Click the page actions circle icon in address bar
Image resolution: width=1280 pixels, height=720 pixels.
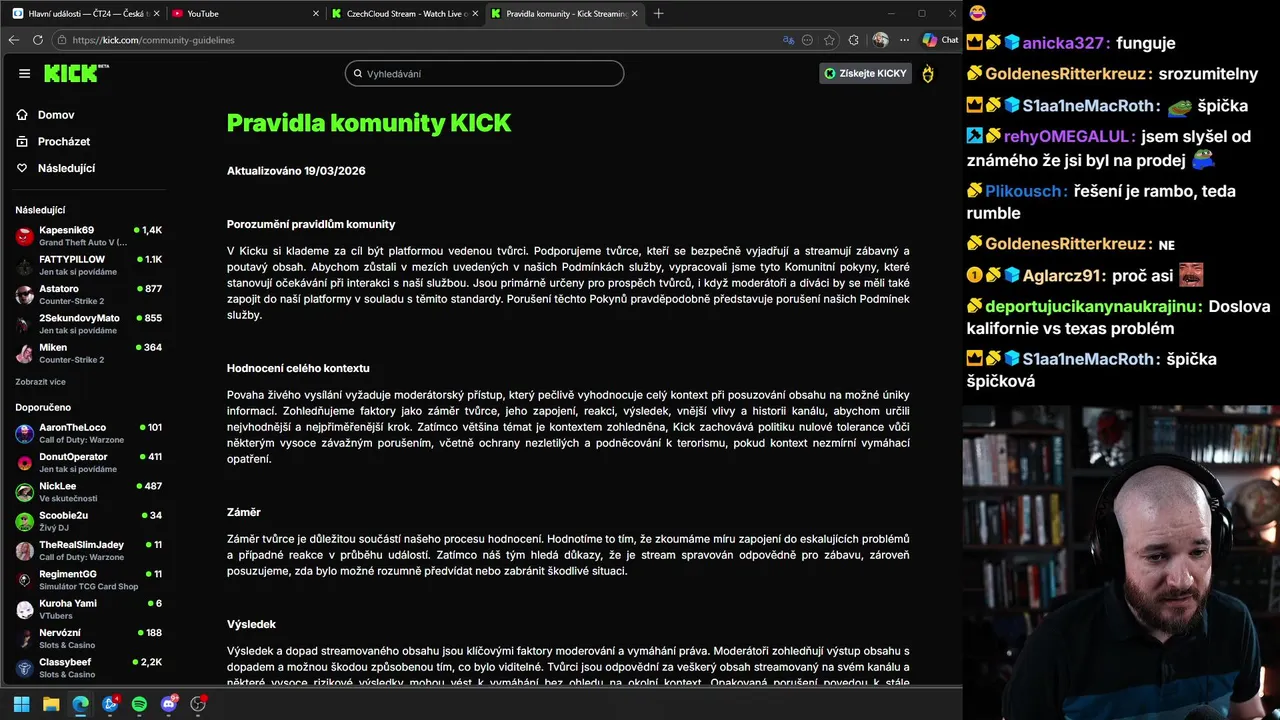pos(808,40)
